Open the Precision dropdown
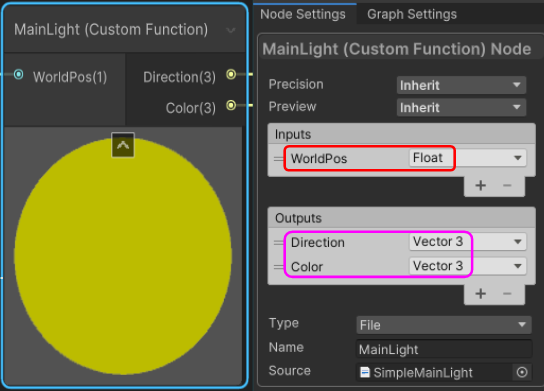The height and width of the screenshot is (391, 544). (x=461, y=85)
